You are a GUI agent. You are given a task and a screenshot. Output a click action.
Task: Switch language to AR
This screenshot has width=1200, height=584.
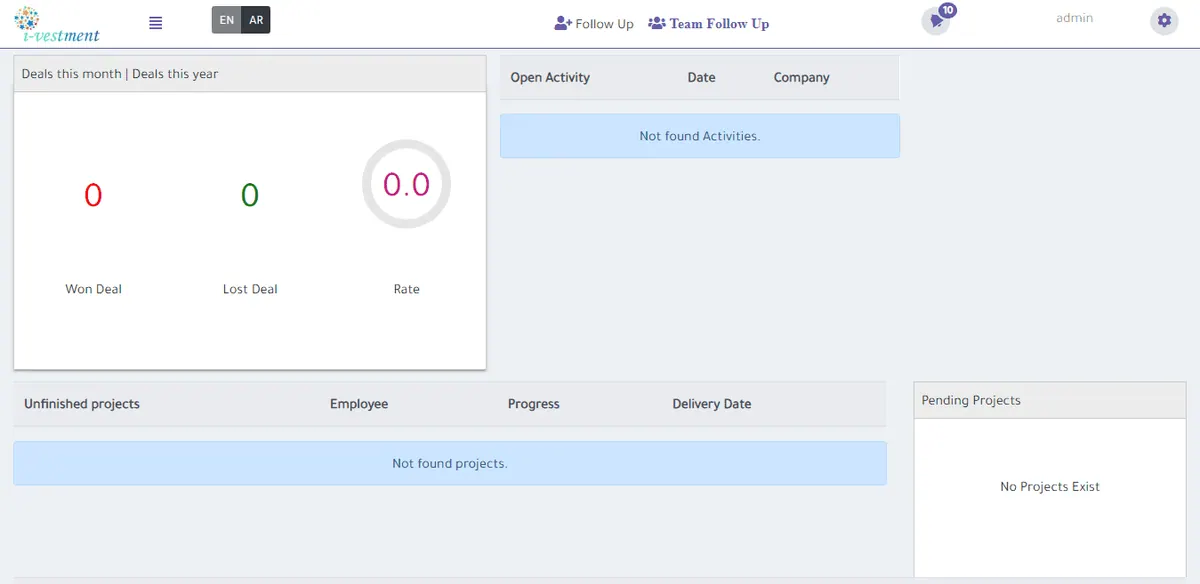coord(256,20)
